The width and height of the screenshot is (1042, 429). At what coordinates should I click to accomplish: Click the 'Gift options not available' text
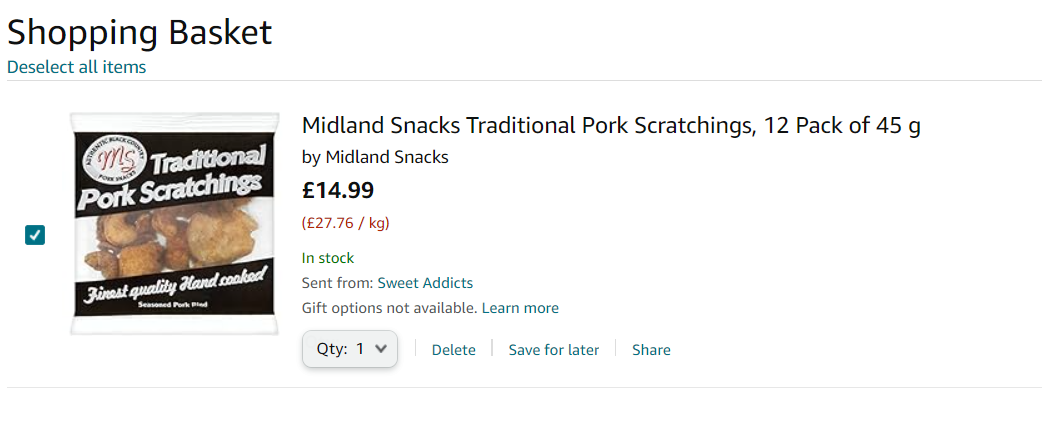[389, 308]
